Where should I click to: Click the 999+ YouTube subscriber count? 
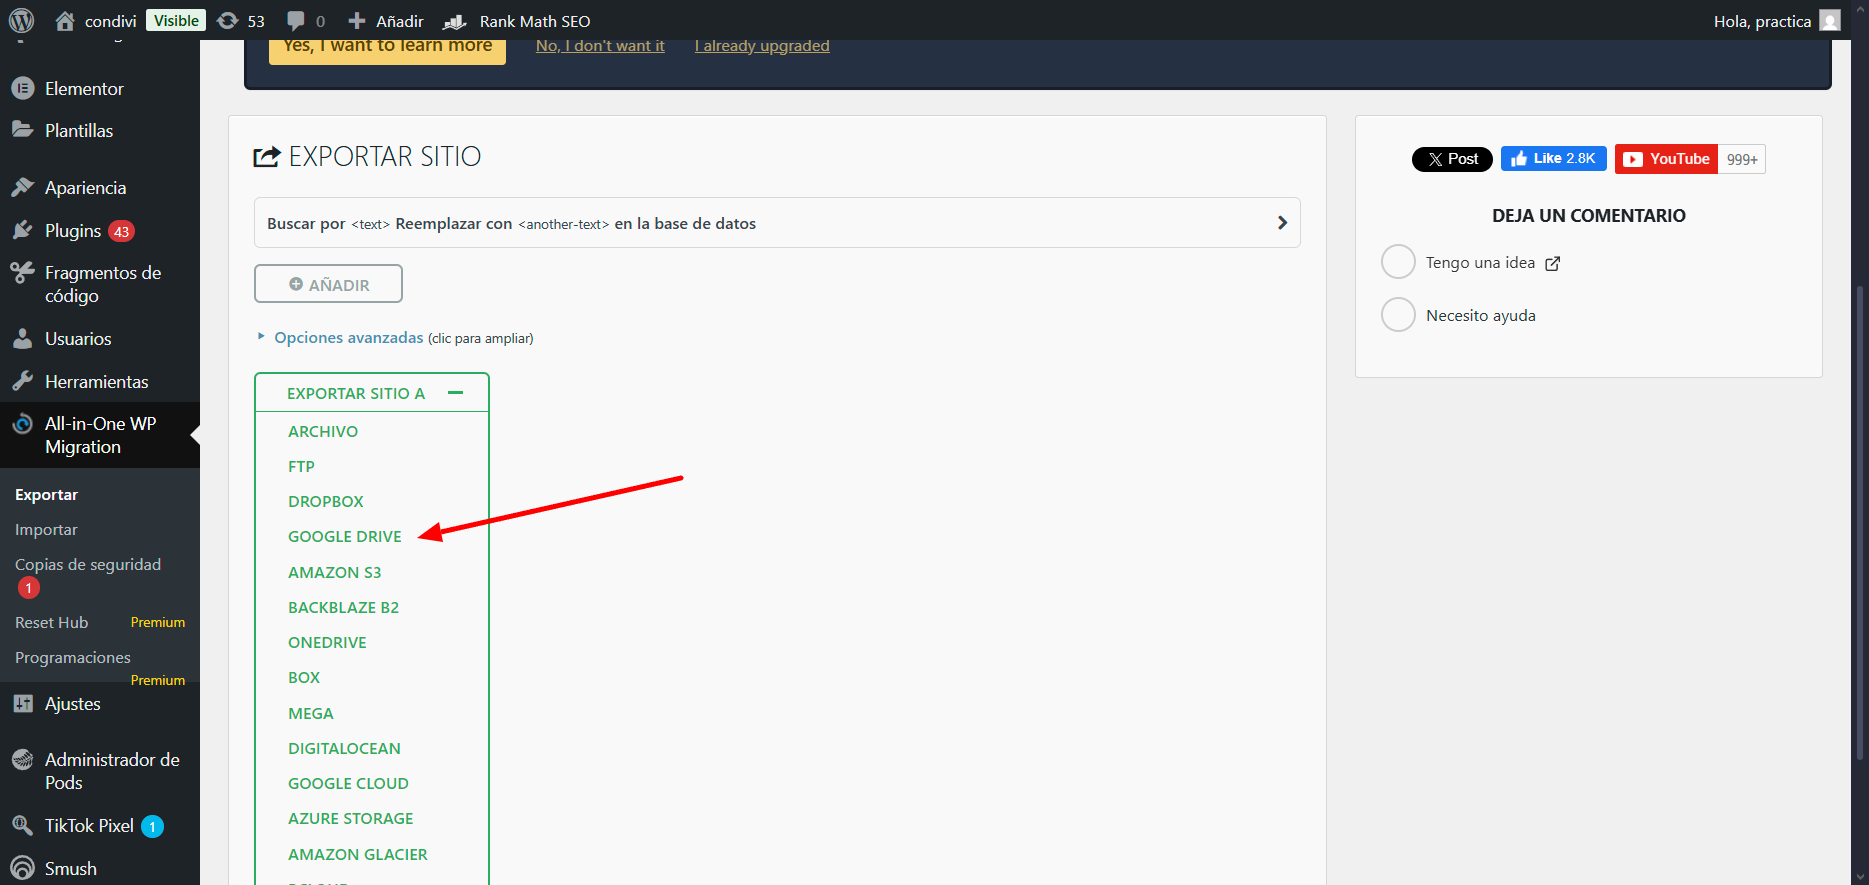tap(1742, 159)
